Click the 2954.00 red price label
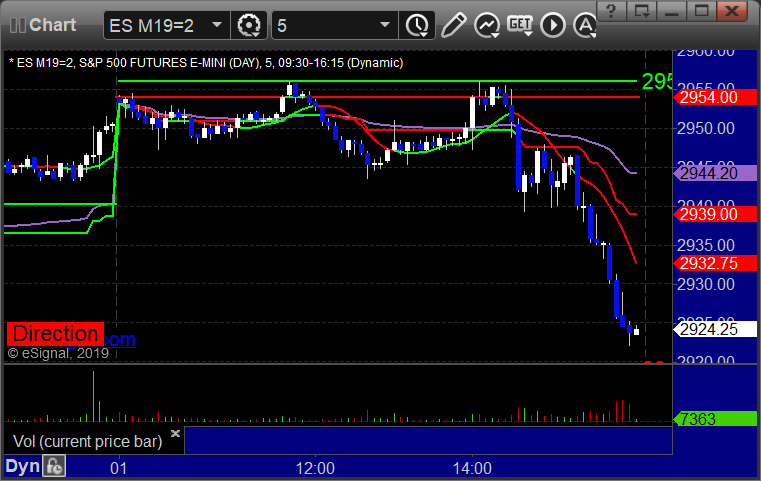 pyautogui.click(x=715, y=98)
